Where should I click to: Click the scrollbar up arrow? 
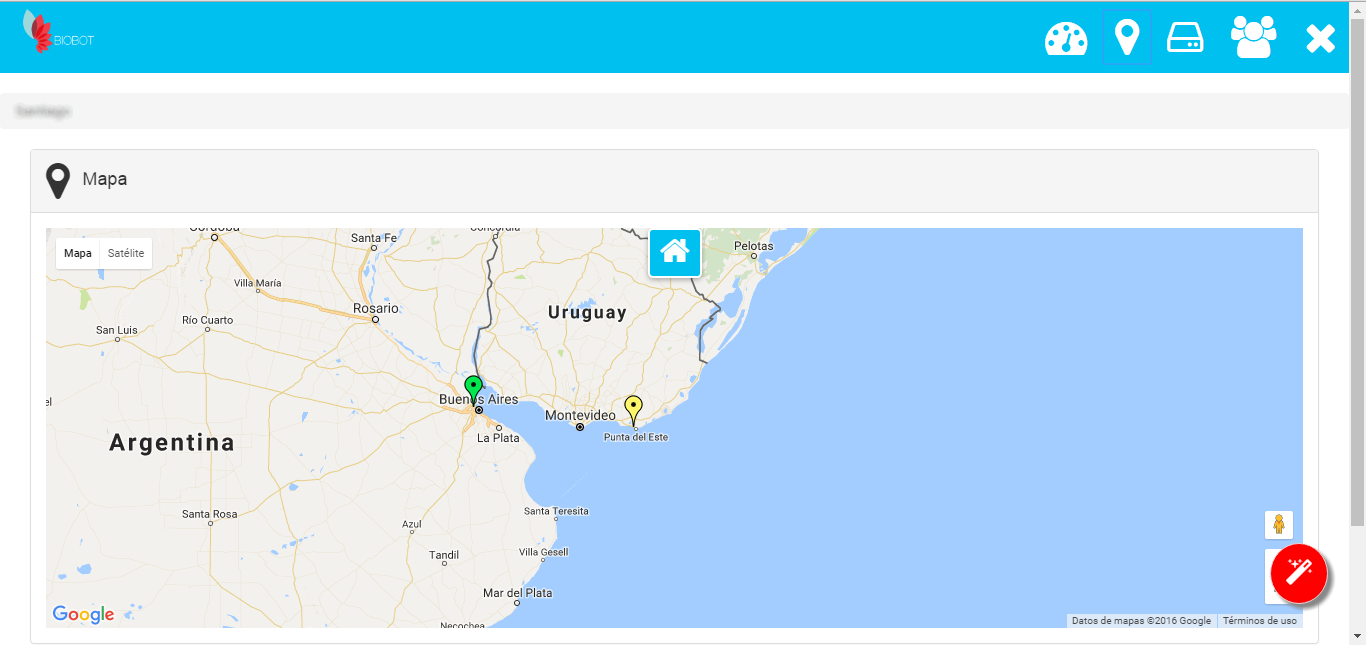(1357, 8)
